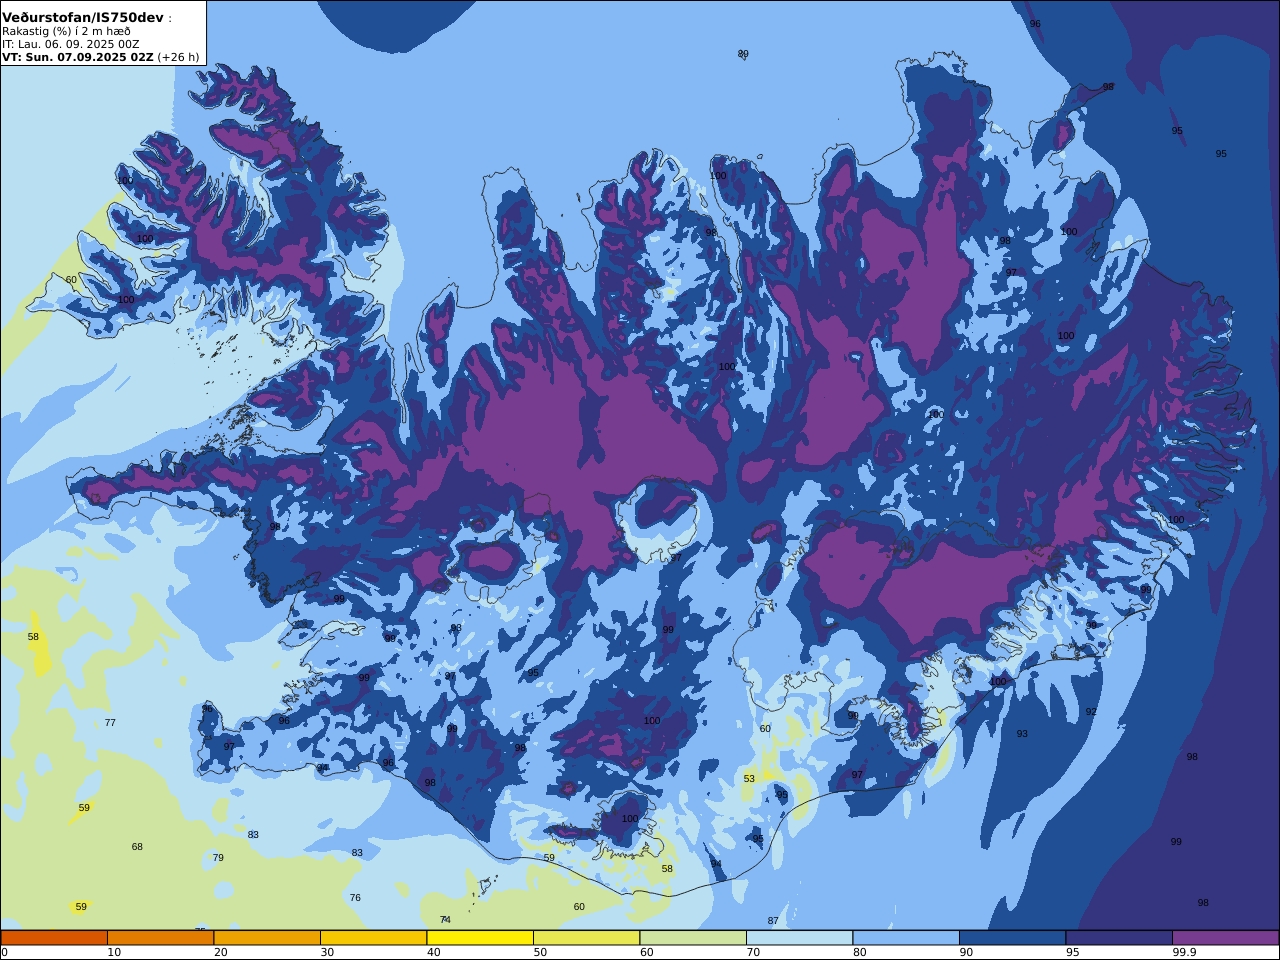Click the '99.9' legend tick label
The height and width of the screenshot is (960, 1280).
click(1185, 952)
